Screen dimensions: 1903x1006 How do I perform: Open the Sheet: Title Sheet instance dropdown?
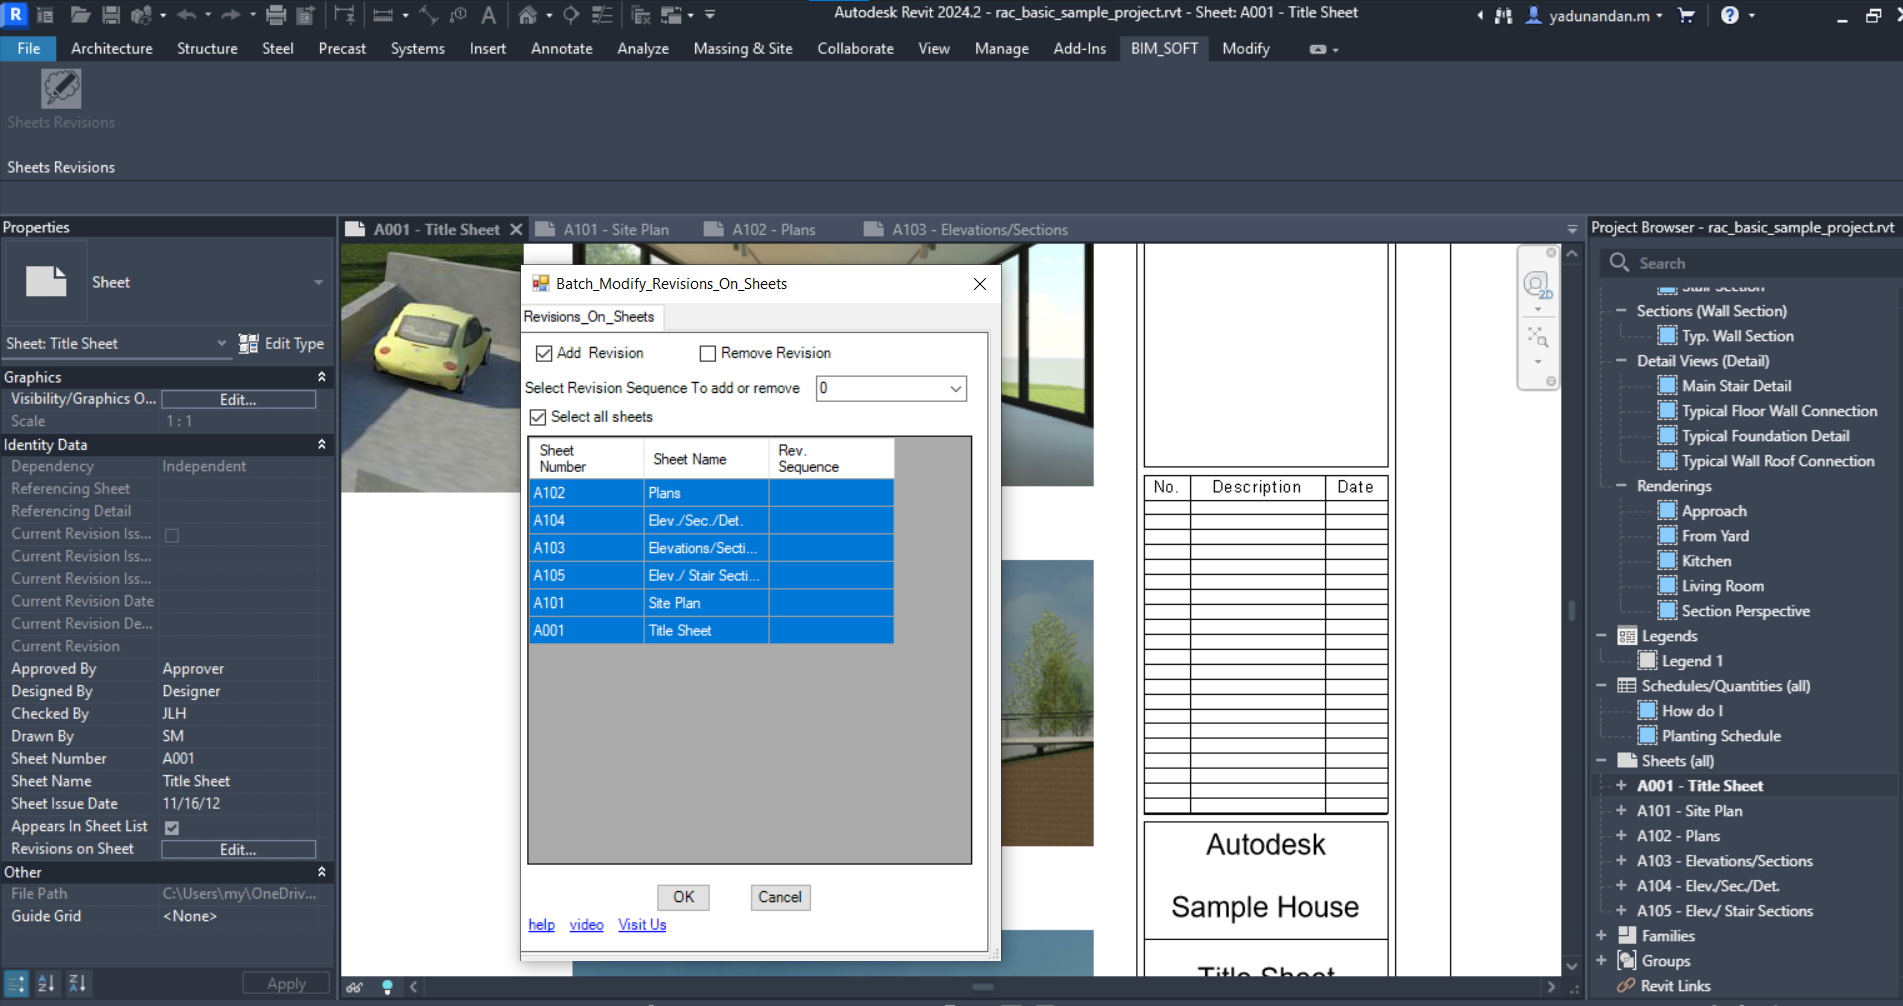(221, 343)
